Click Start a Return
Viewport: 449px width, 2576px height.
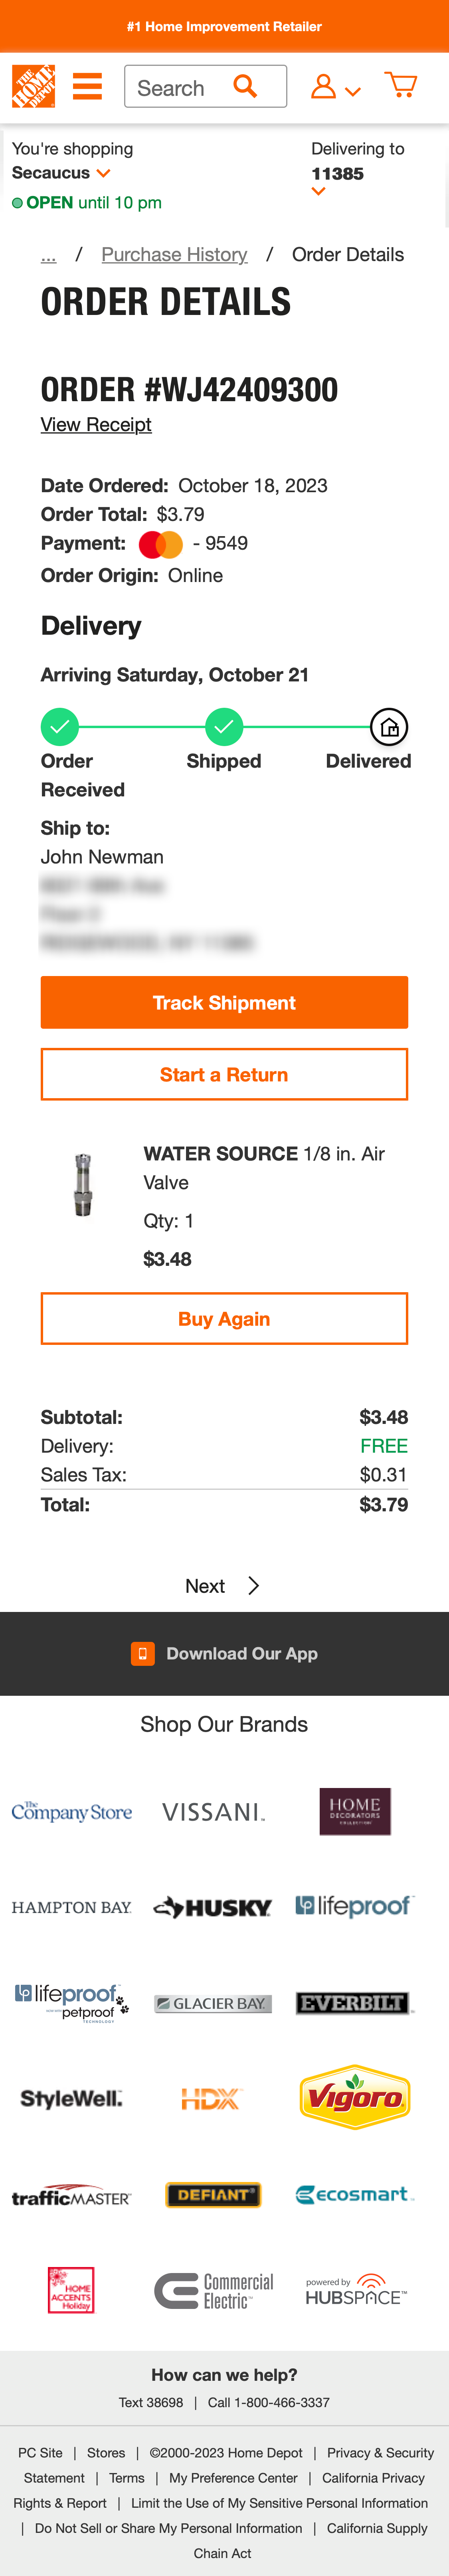click(224, 1074)
